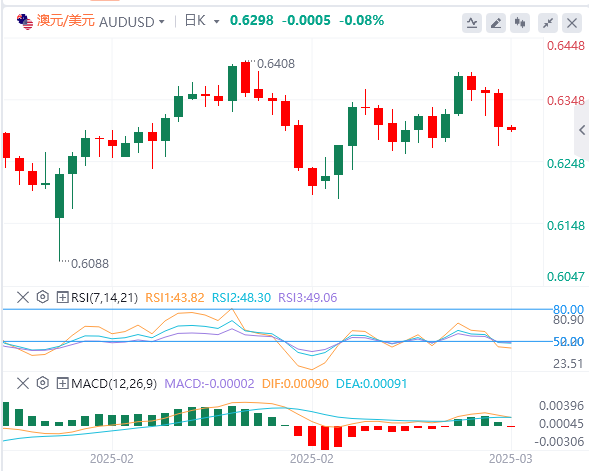
Task: Open the 日K timeframe dropdown
Action: [216, 22]
